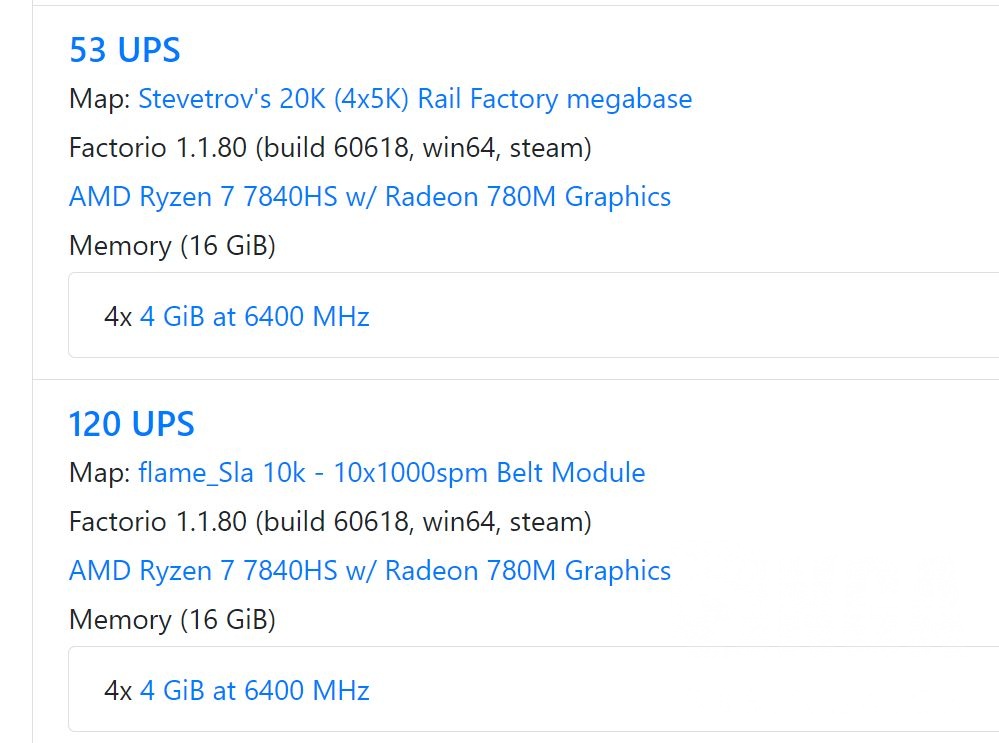Image resolution: width=999 pixels, height=743 pixels.
Task: Click Memory (16 GiB) label under 53 UPS
Action: pos(172,246)
